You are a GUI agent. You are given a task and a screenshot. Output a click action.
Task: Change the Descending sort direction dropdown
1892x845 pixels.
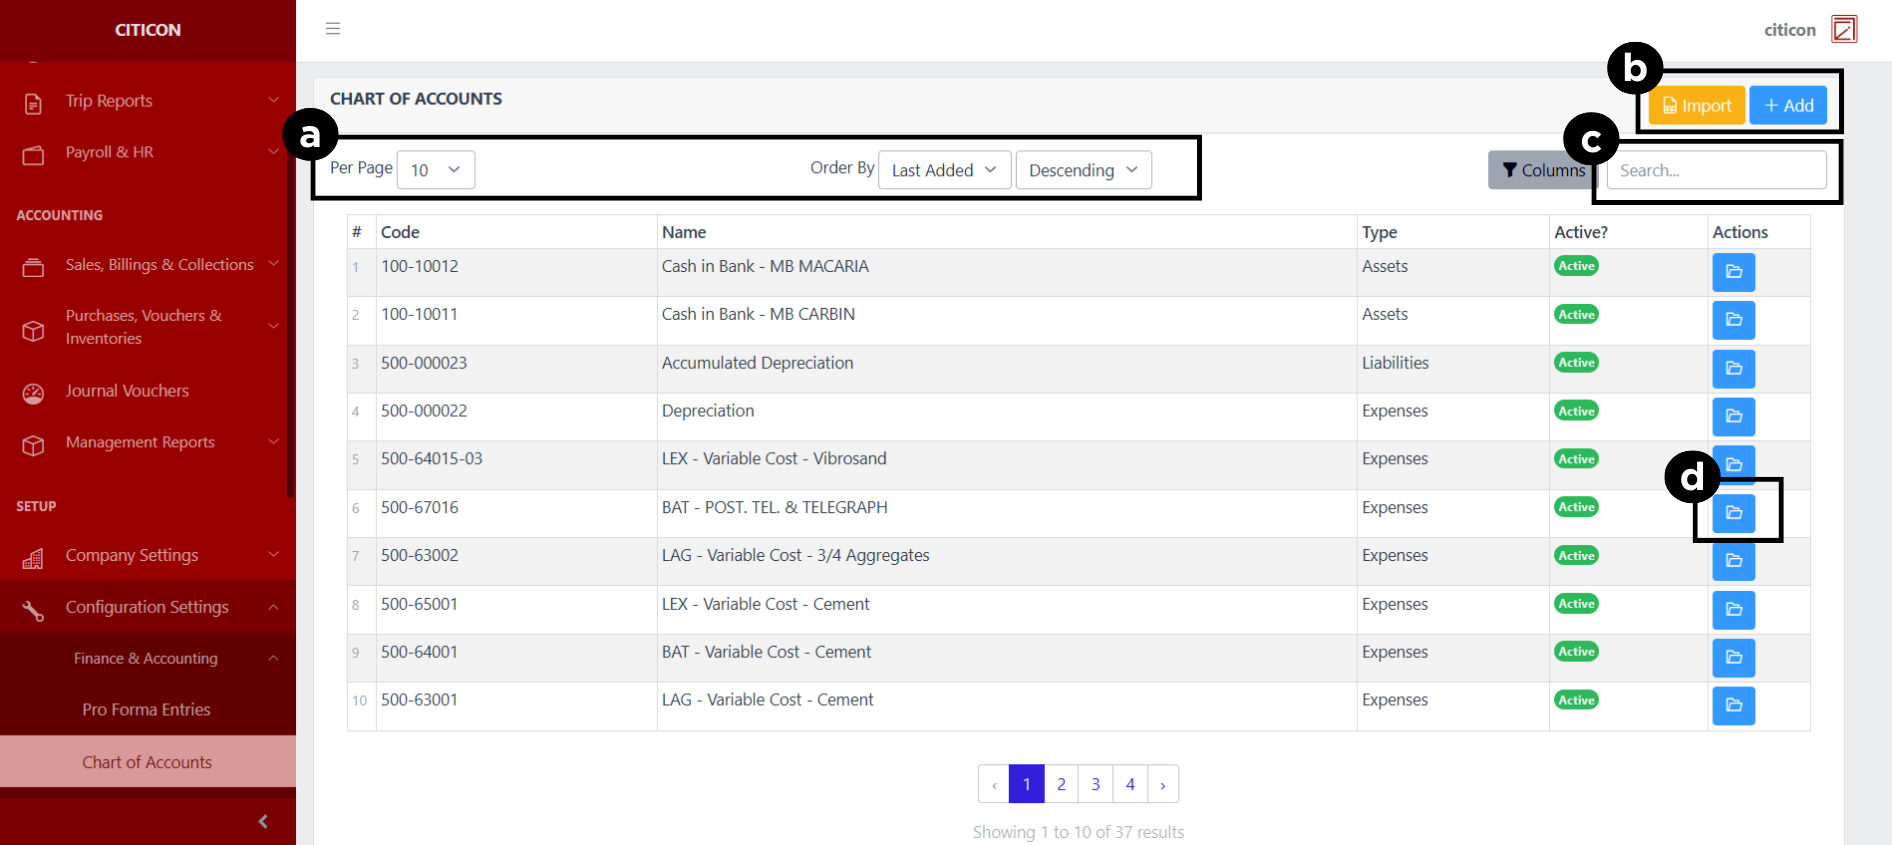pyautogui.click(x=1083, y=170)
